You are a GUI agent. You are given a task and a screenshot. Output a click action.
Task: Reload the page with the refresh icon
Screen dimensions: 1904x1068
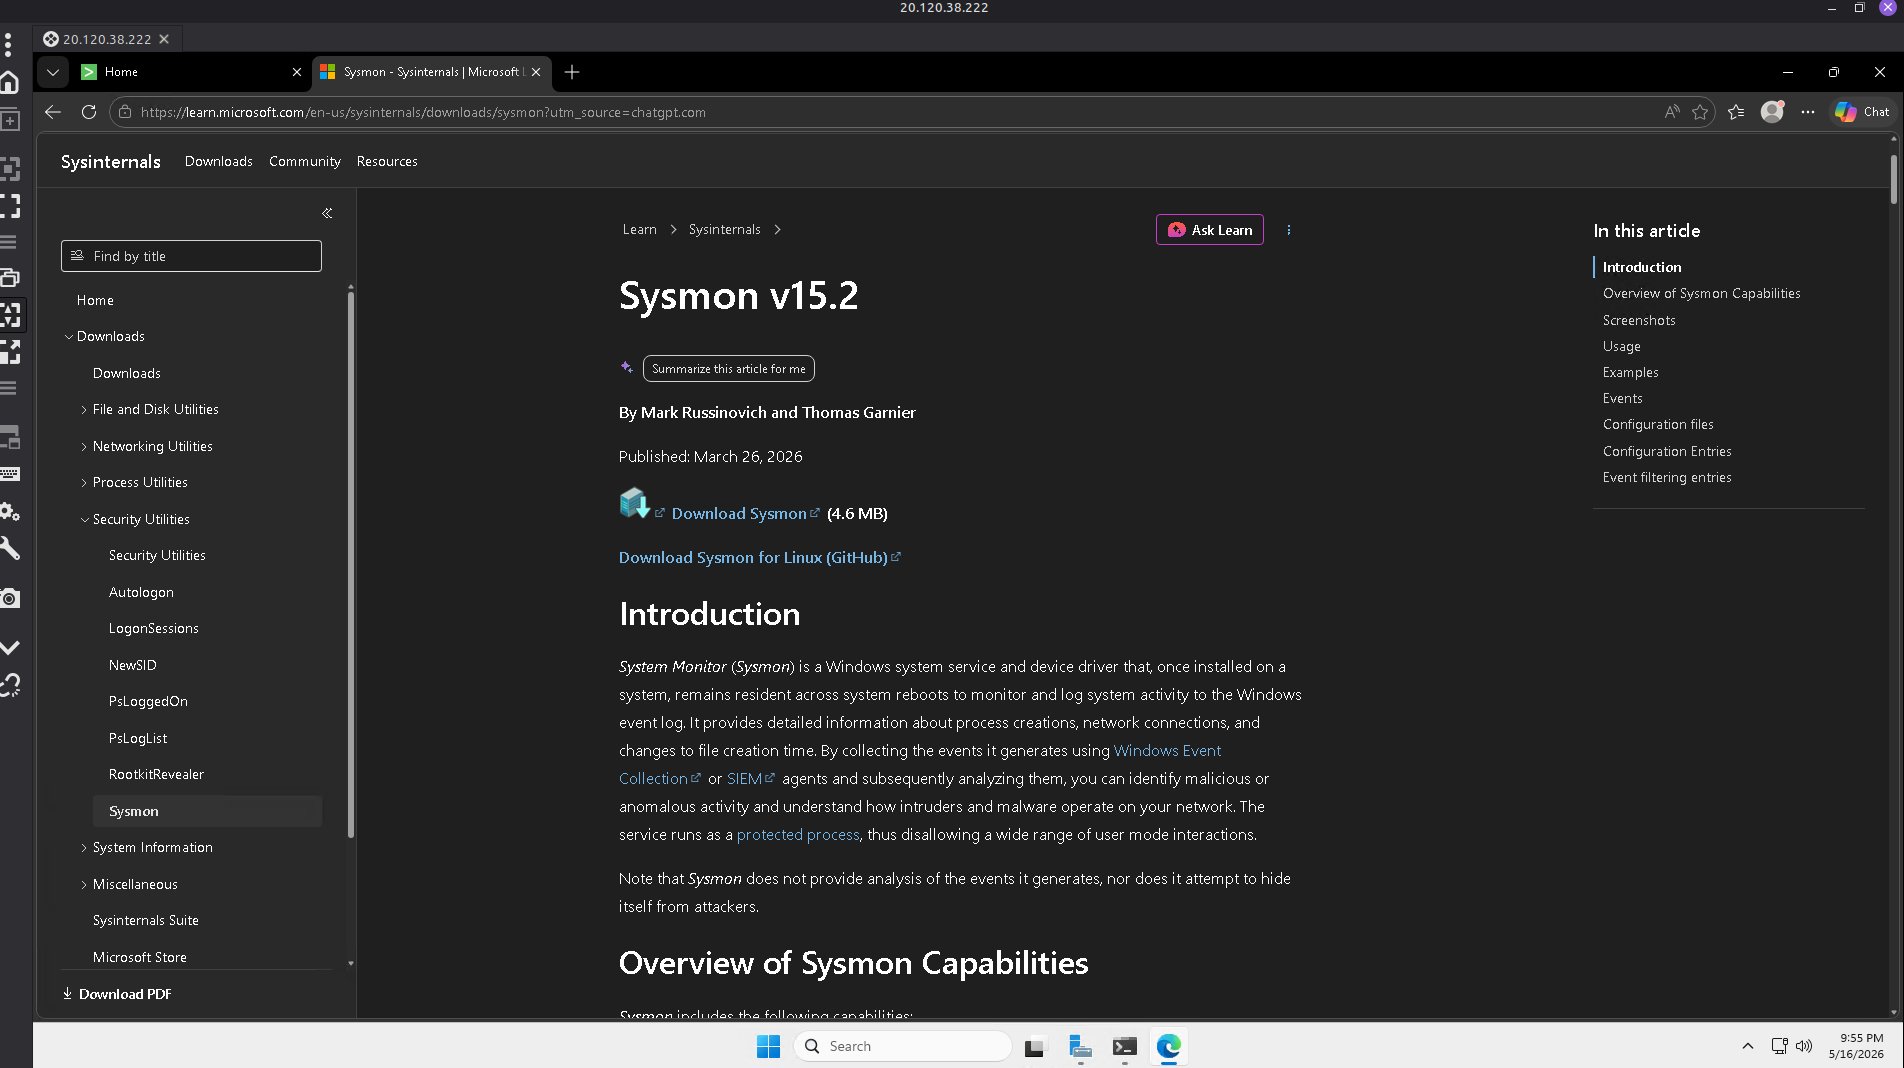tap(89, 112)
